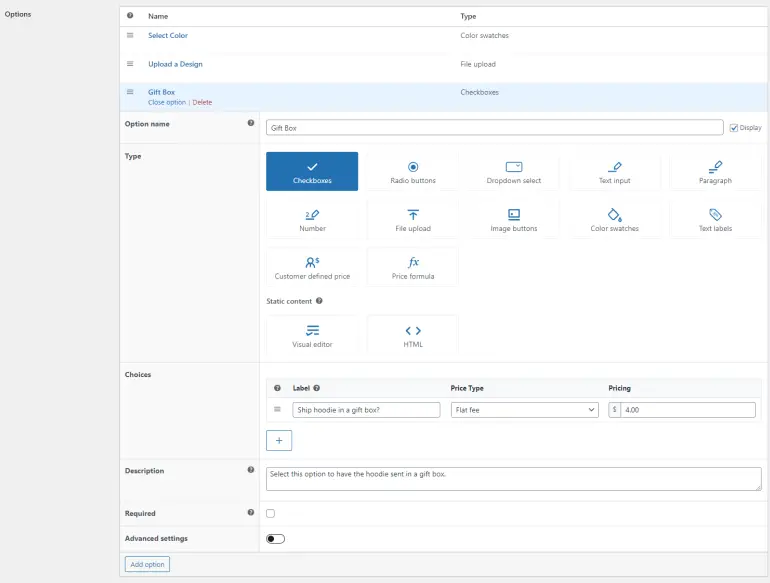Click the Close option link
Viewport: 770px width, 583px height.
167,102
